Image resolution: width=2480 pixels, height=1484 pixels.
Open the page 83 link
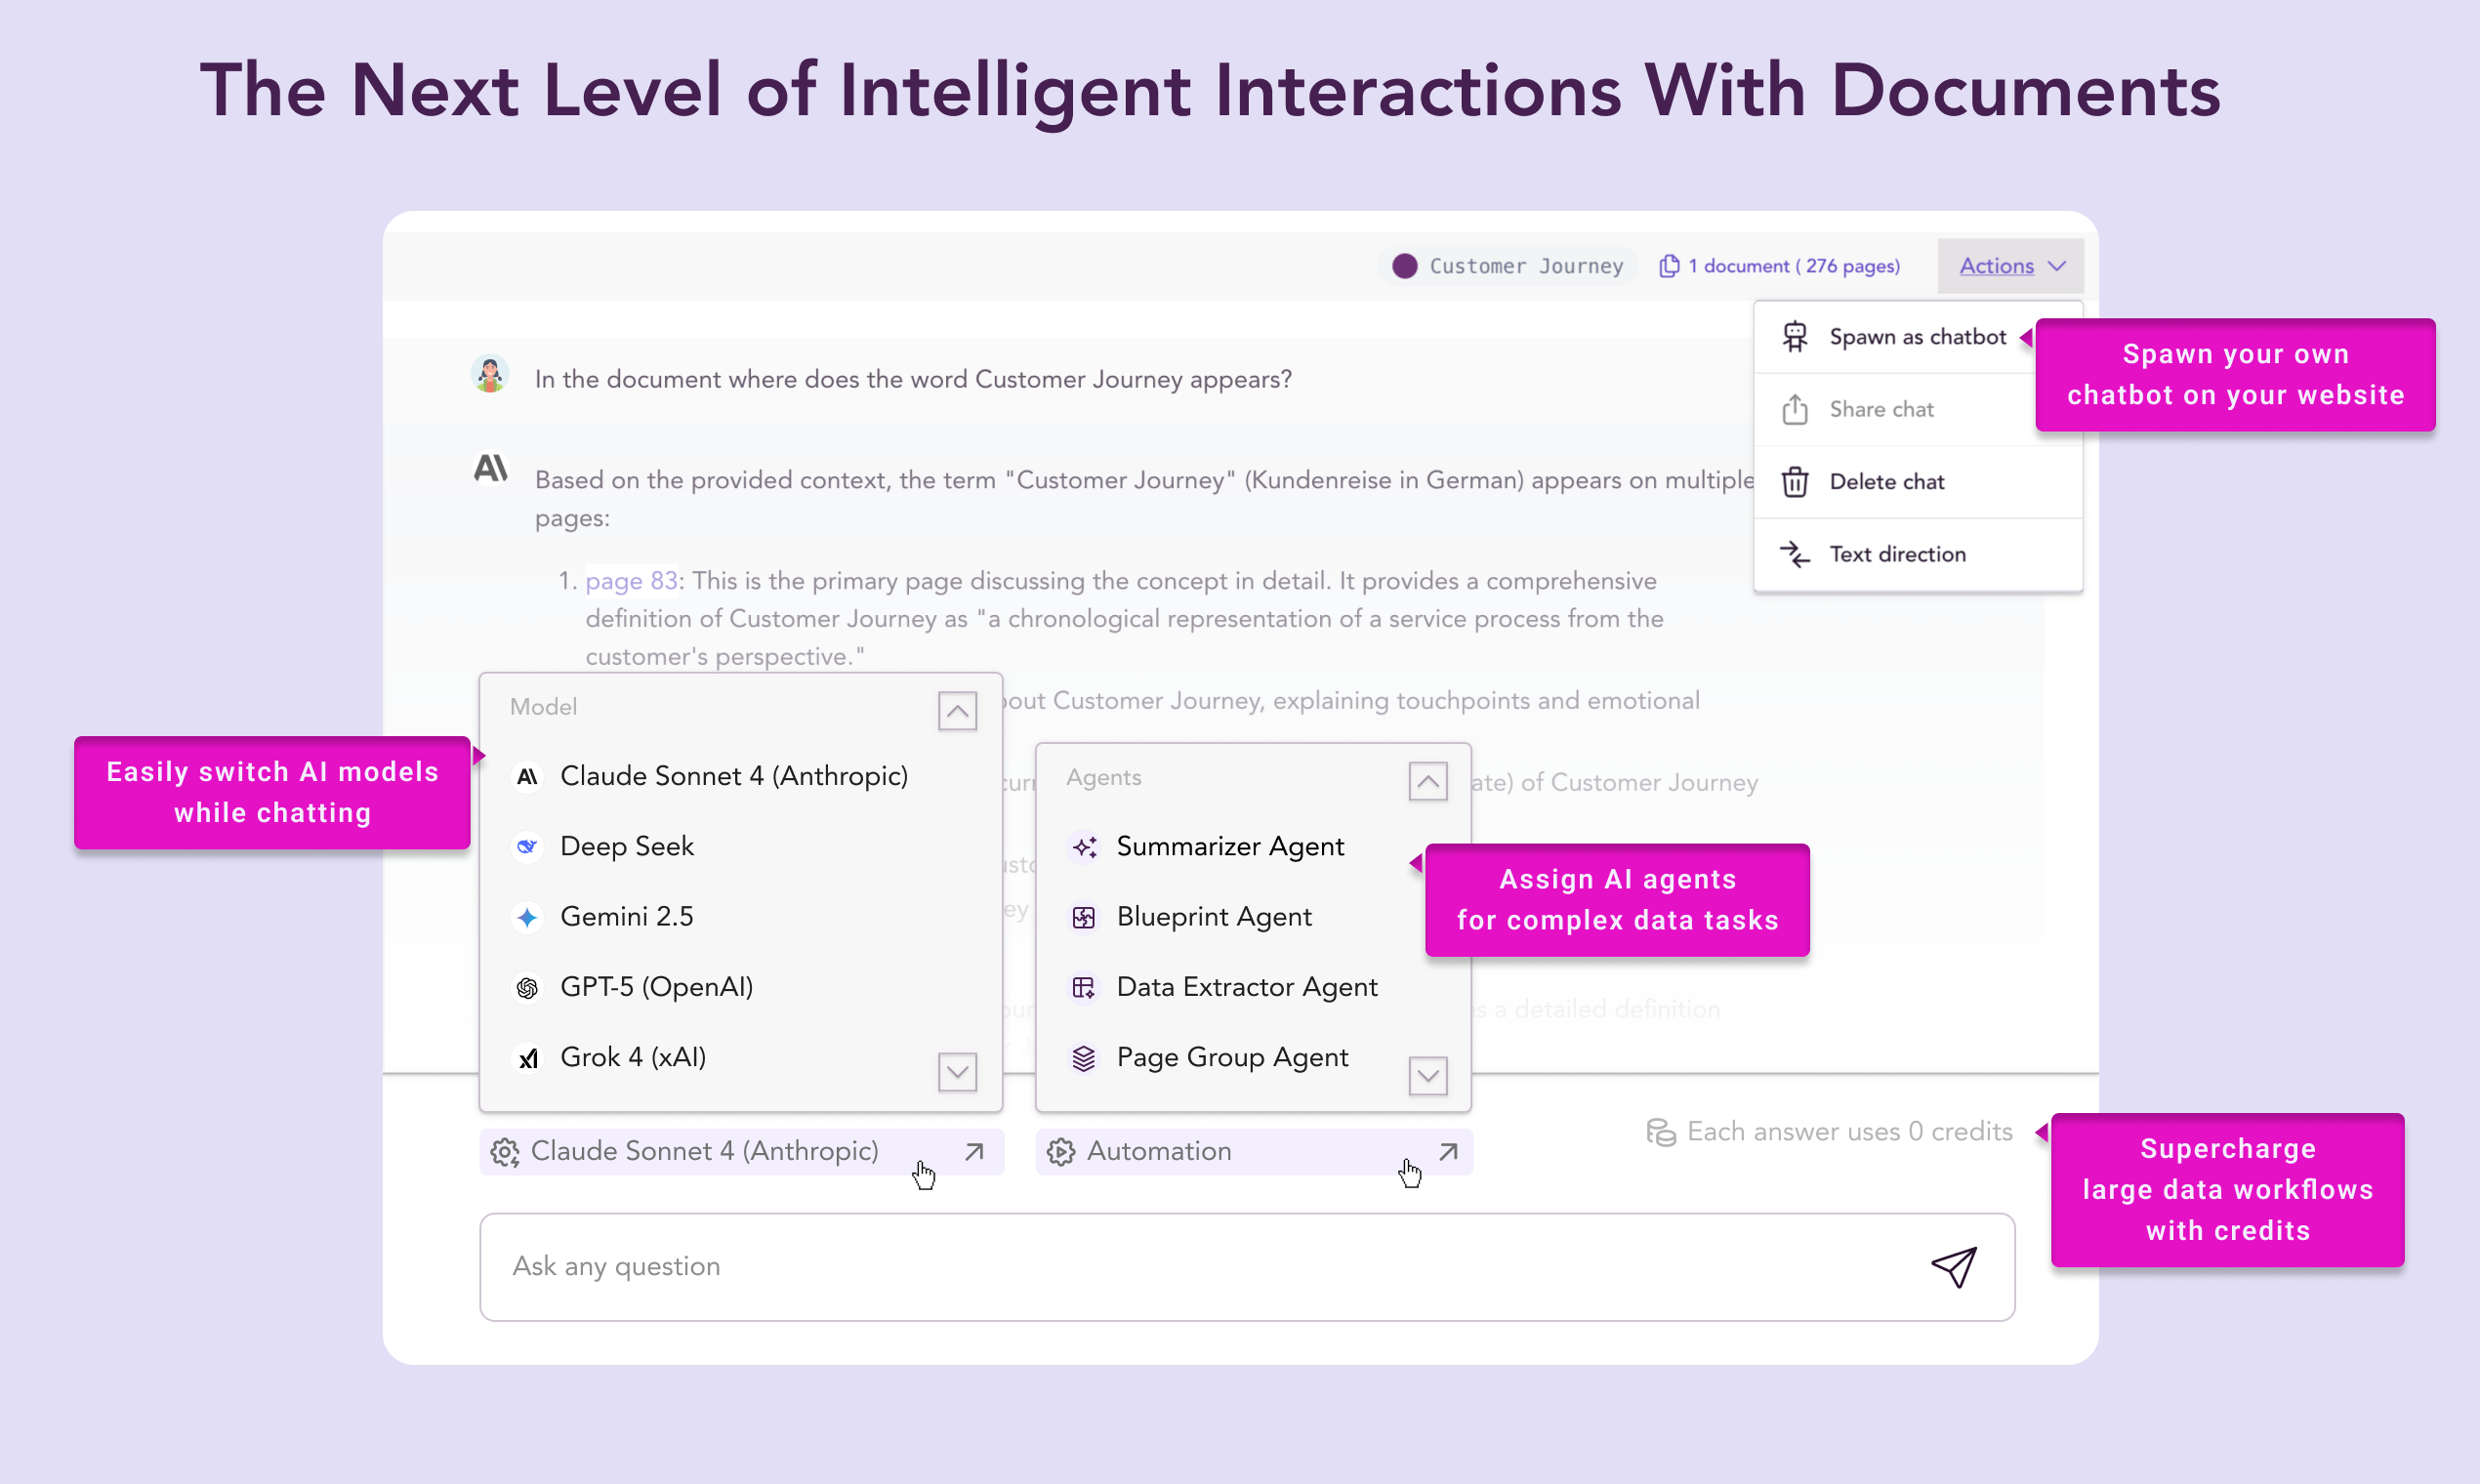(x=631, y=581)
